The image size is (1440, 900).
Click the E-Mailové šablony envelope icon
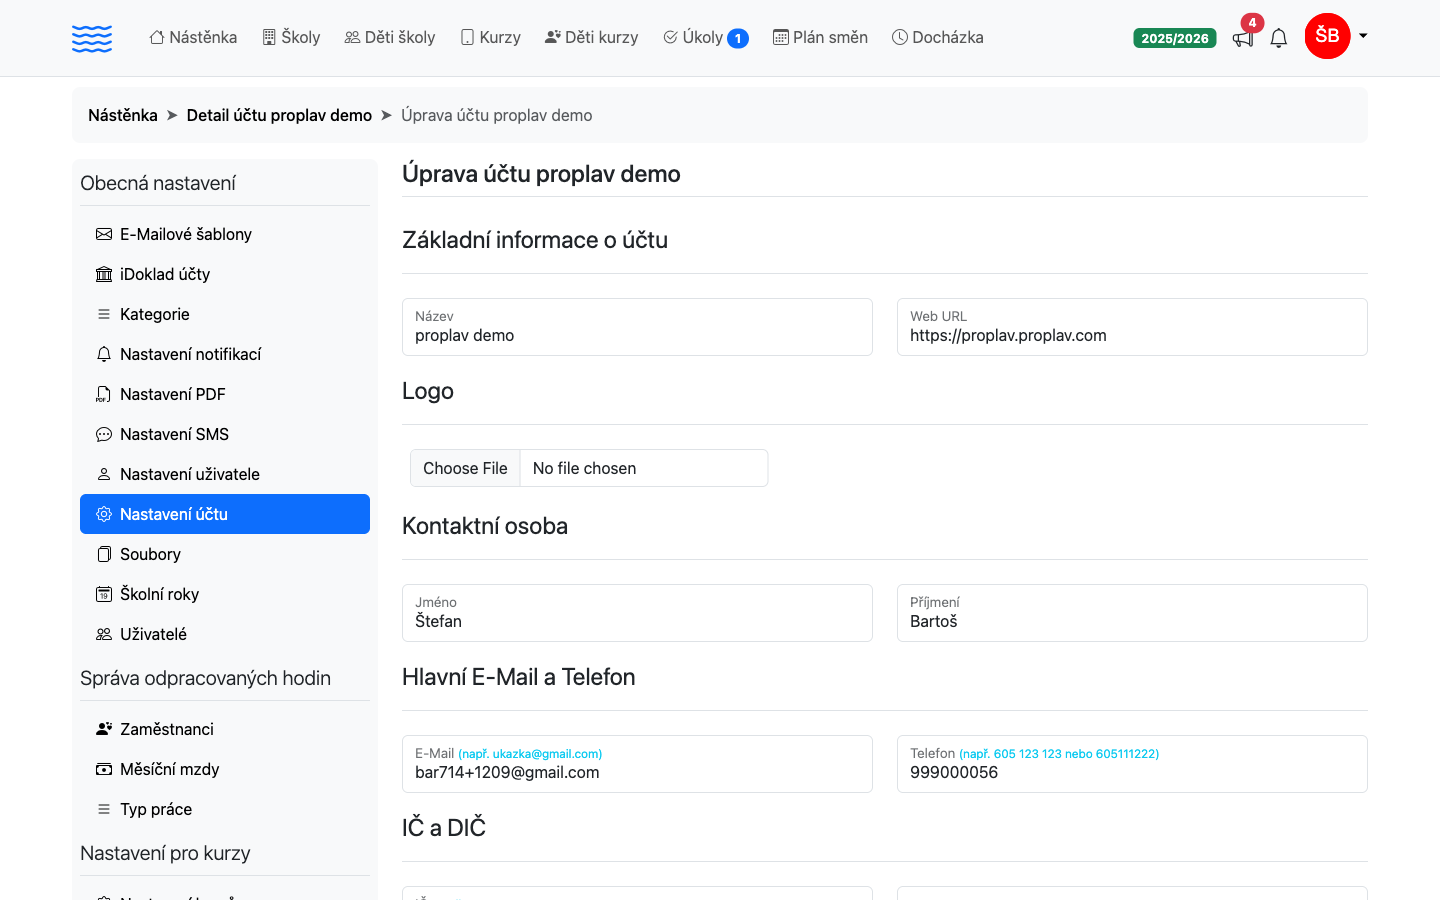coord(104,234)
